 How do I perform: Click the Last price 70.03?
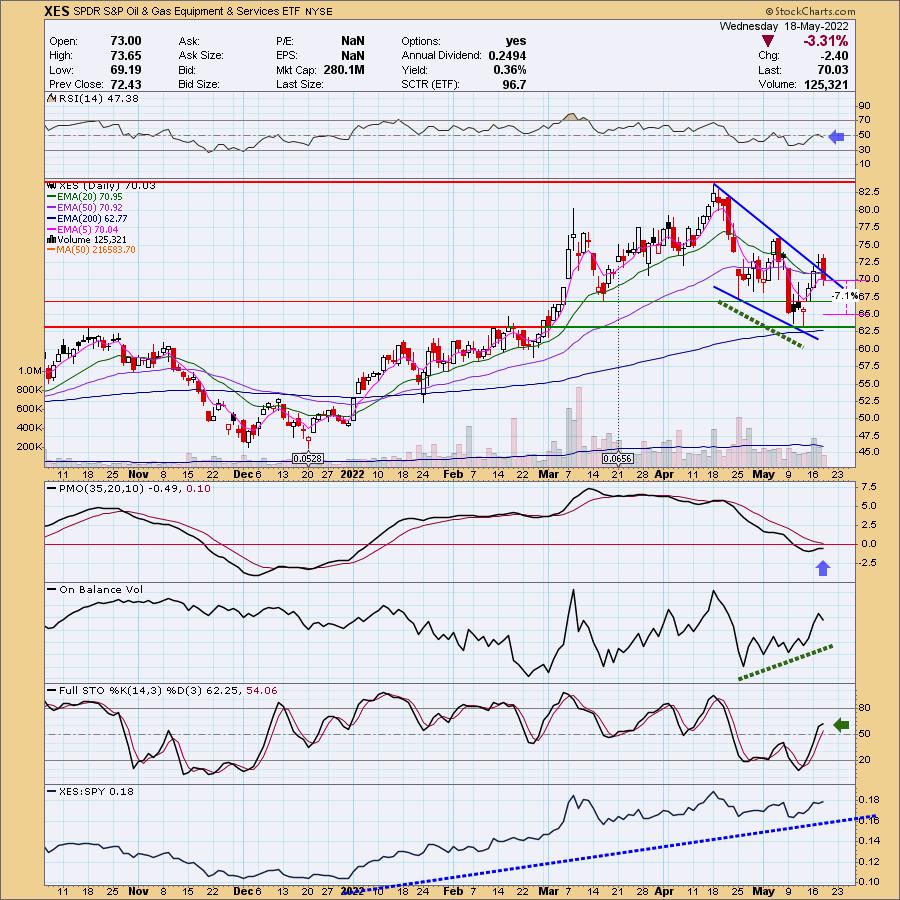point(832,70)
